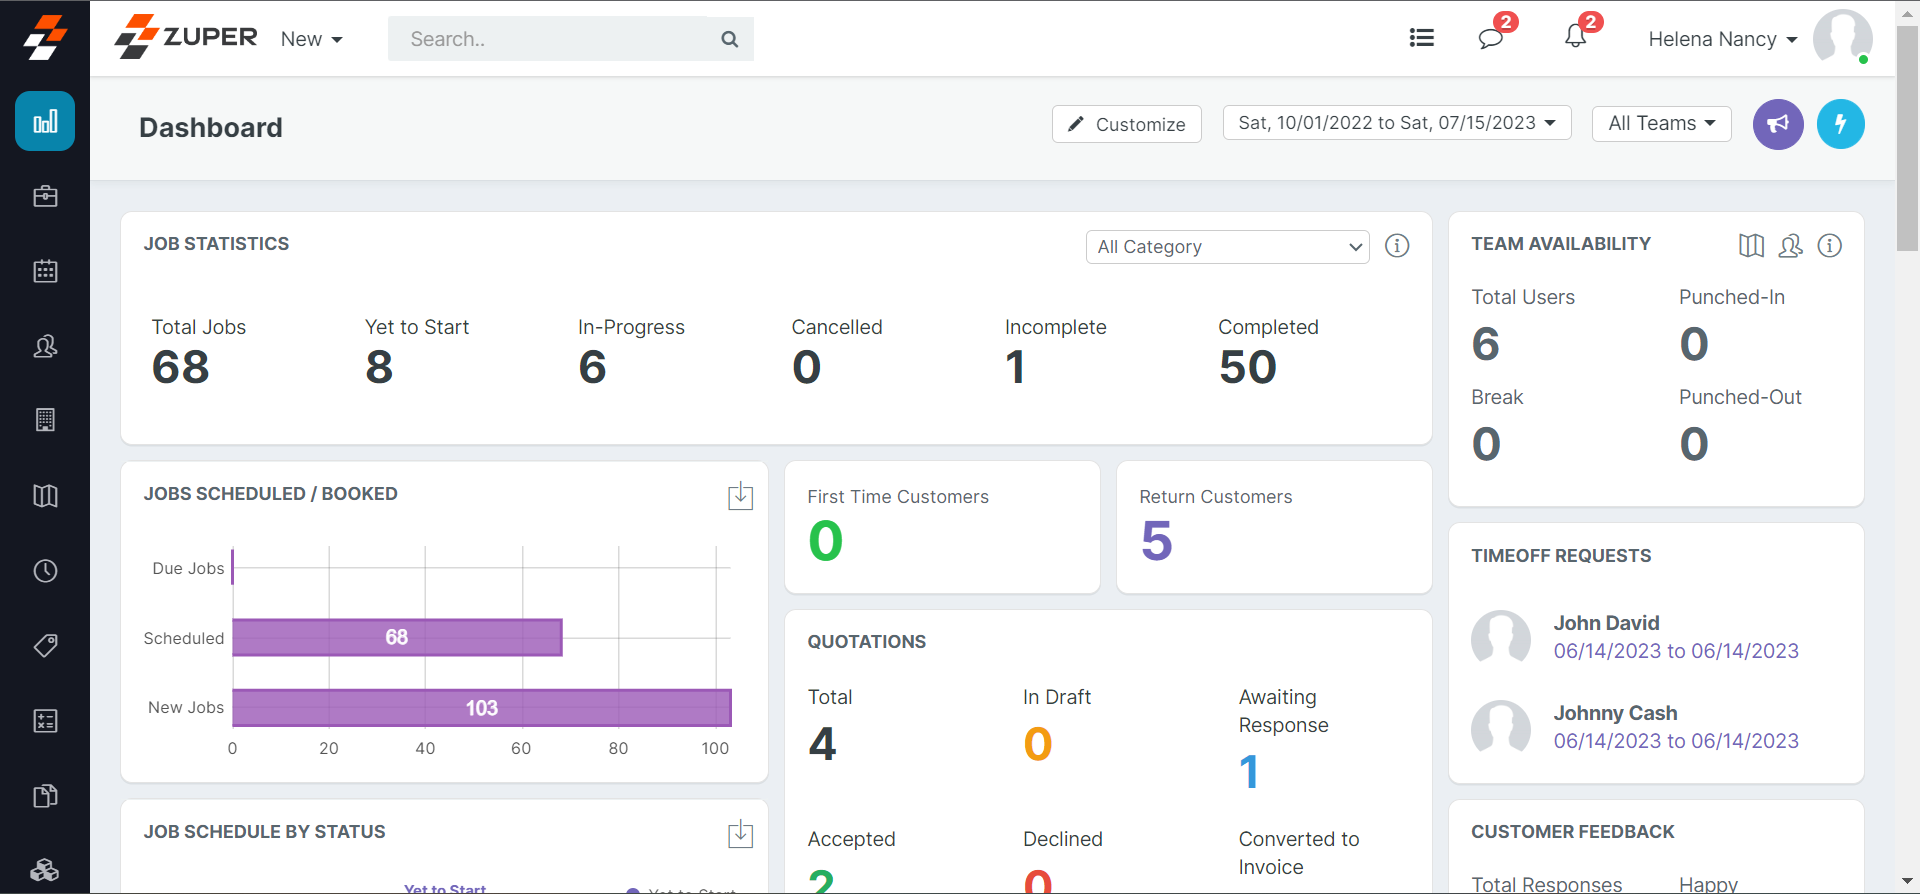Image resolution: width=1920 pixels, height=894 pixels.
Task: Expand the All Category dropdown
Action: pos(1227,247)
